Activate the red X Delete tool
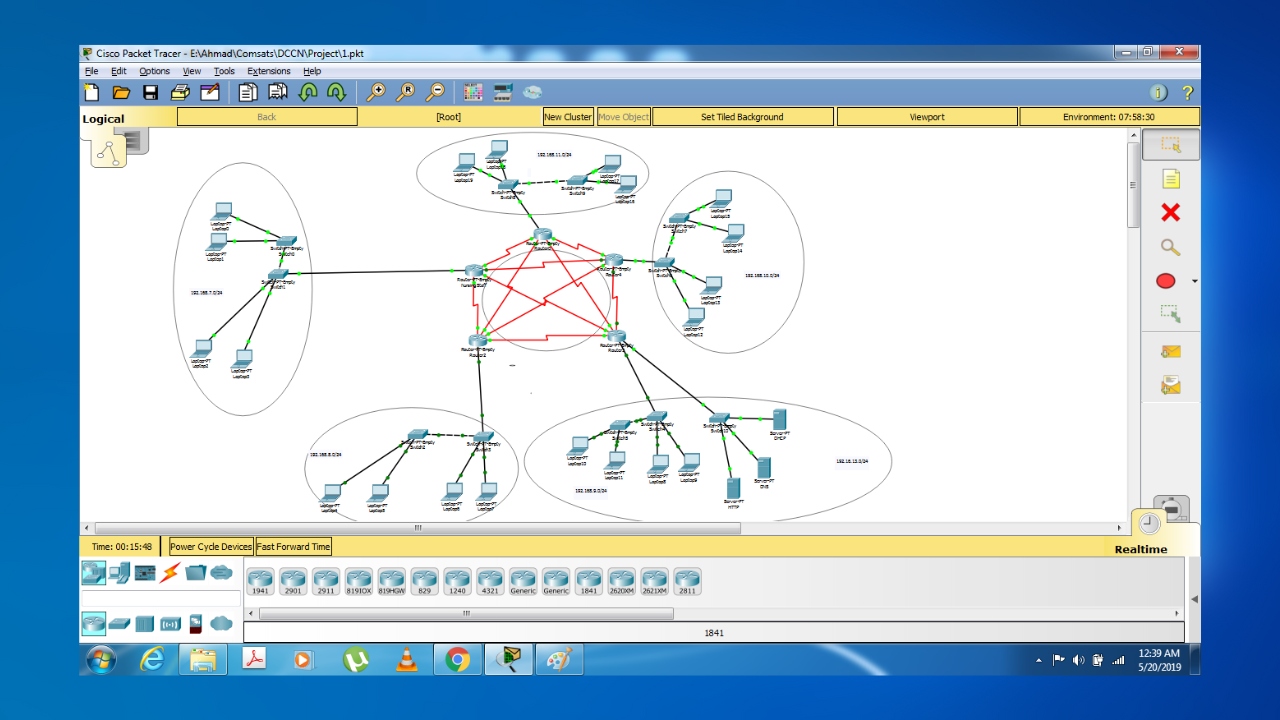The height and width of the screenshot is (720, 1280). (x=1170, y=212)
